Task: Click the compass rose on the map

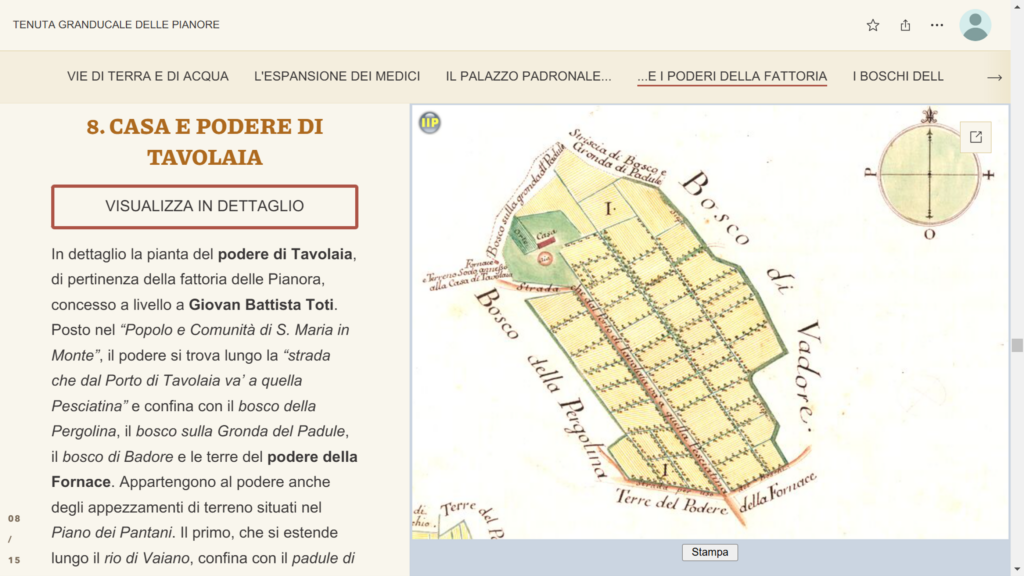Action: pyautogui.click(x=929, y=174)
